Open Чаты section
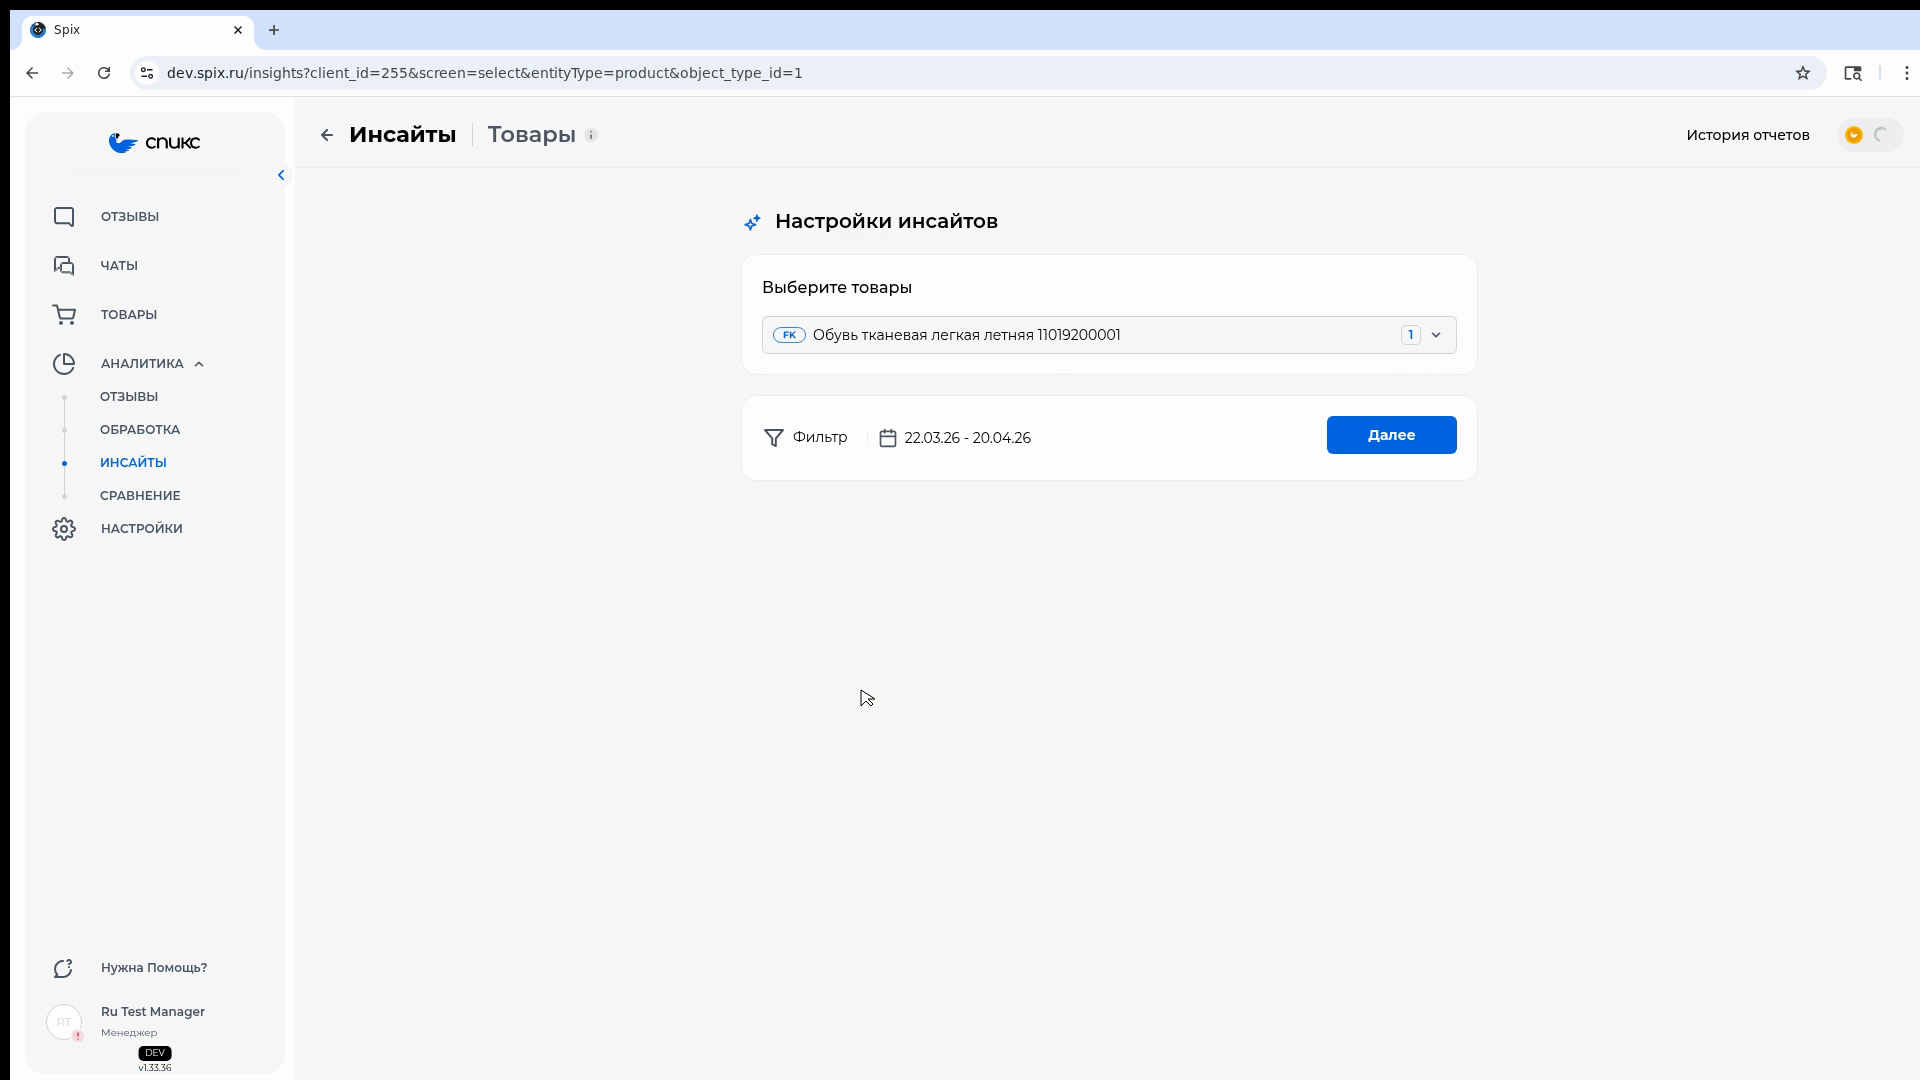 (x=119, y=266)
